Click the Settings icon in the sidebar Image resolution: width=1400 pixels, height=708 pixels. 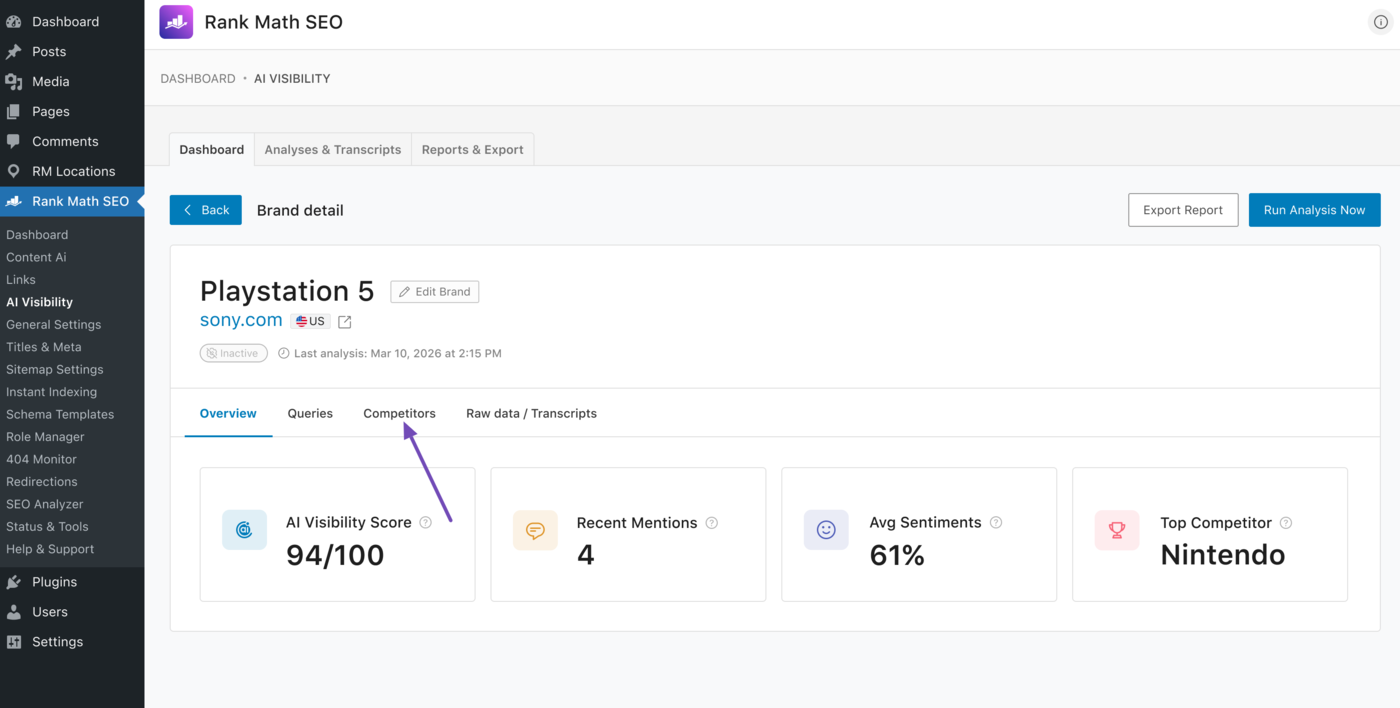(14, 641)
